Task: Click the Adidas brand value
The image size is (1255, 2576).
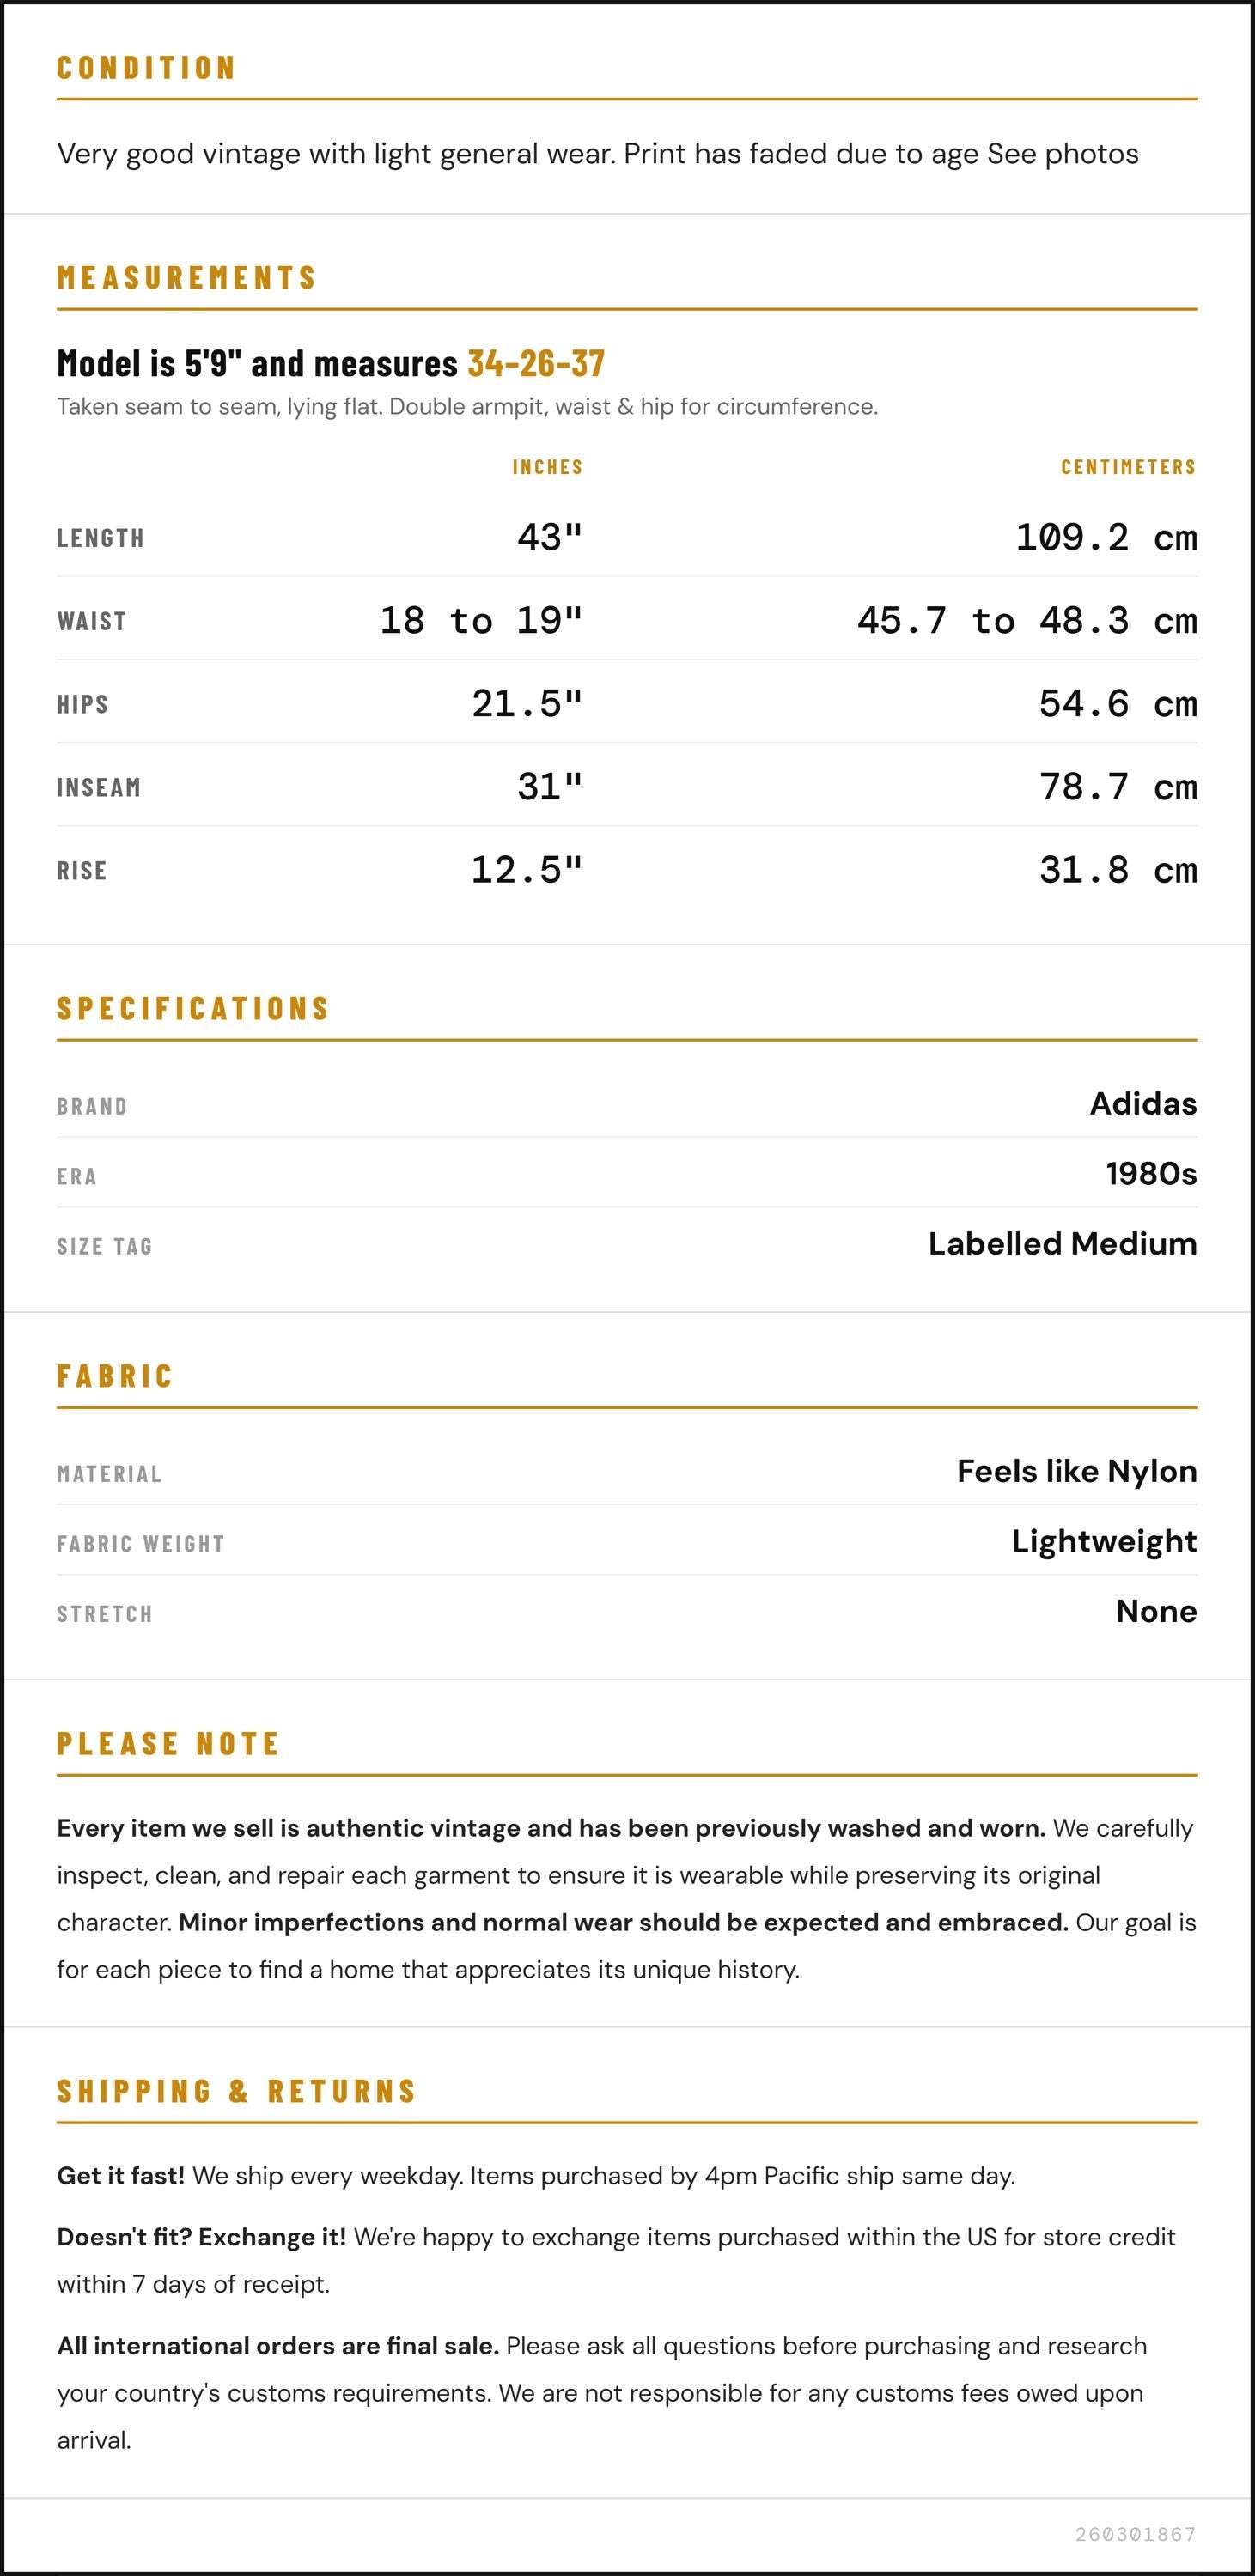Action: [1143, 1103]
